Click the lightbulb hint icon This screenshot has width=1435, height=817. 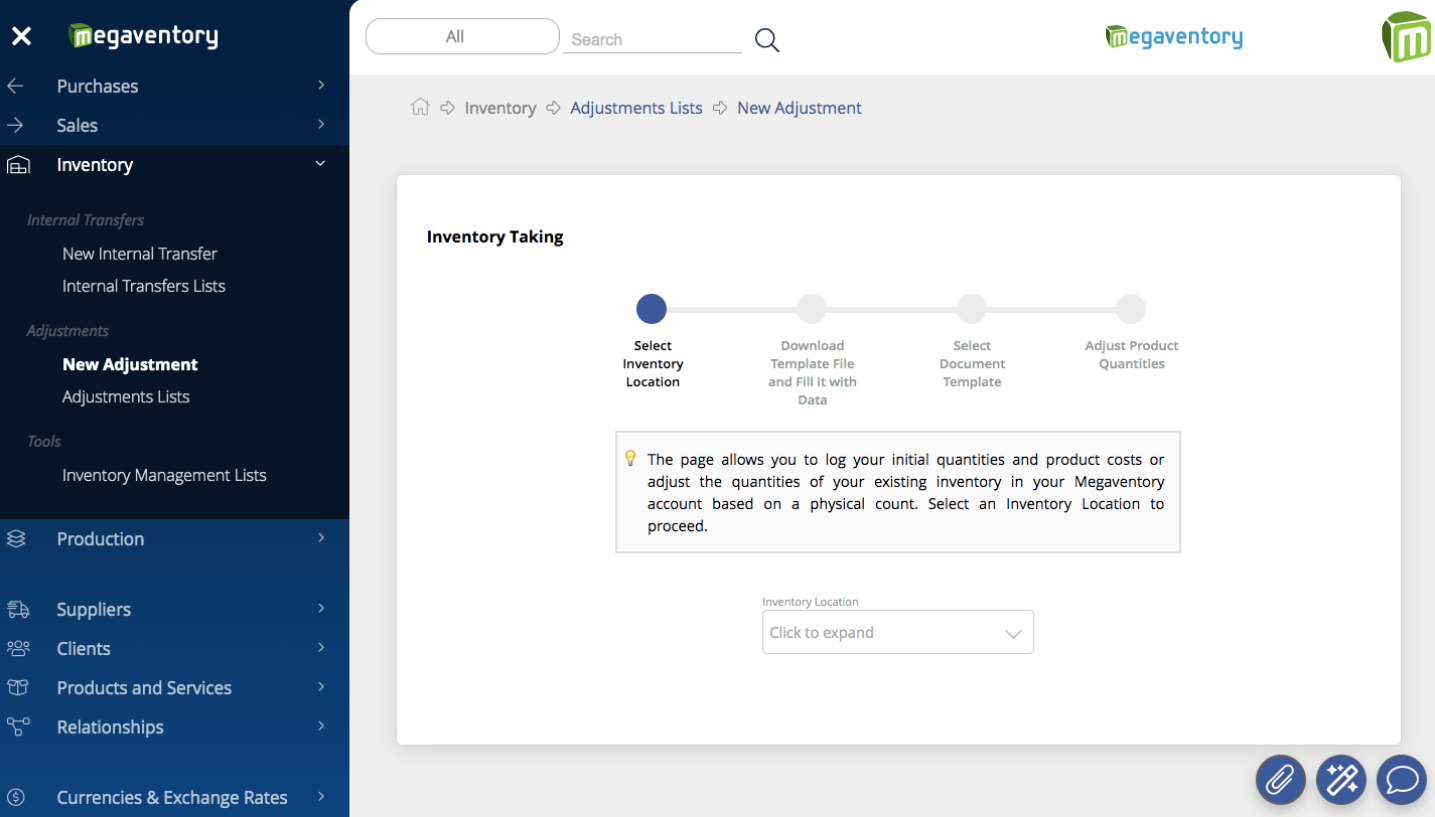[630, 458]
